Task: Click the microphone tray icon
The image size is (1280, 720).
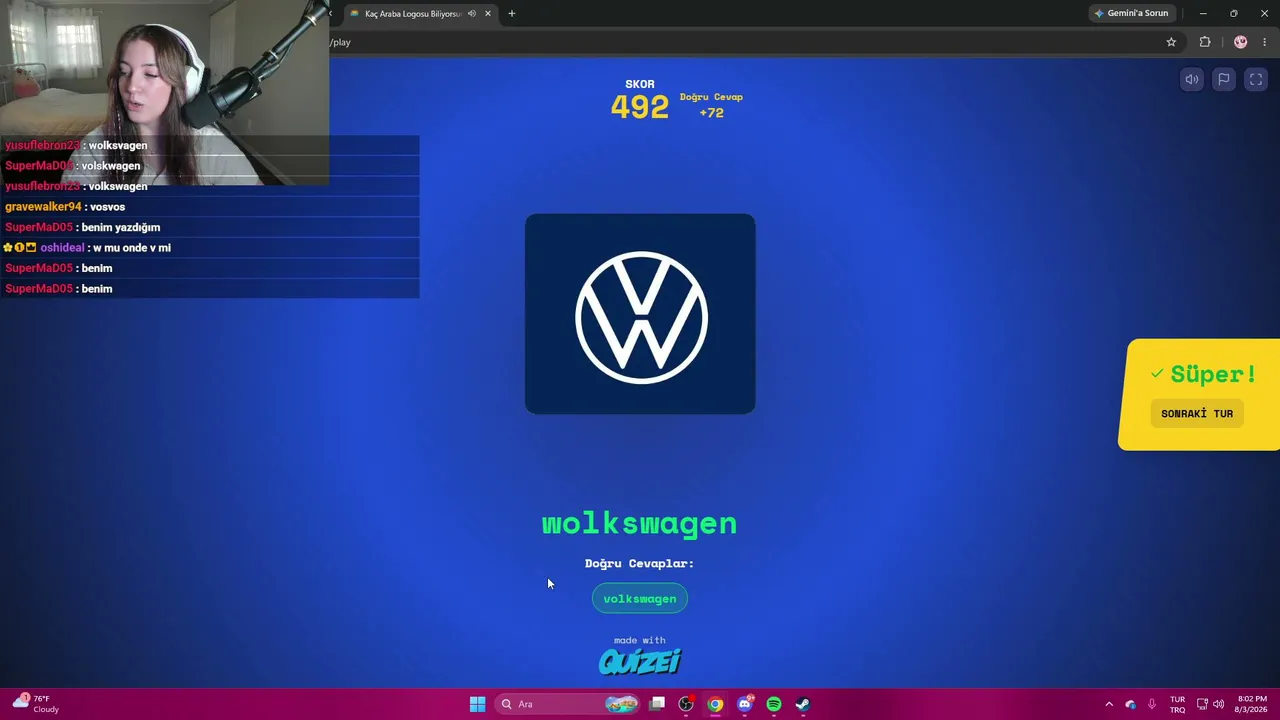Action: pyautogui.click(x=1152, y=704)
